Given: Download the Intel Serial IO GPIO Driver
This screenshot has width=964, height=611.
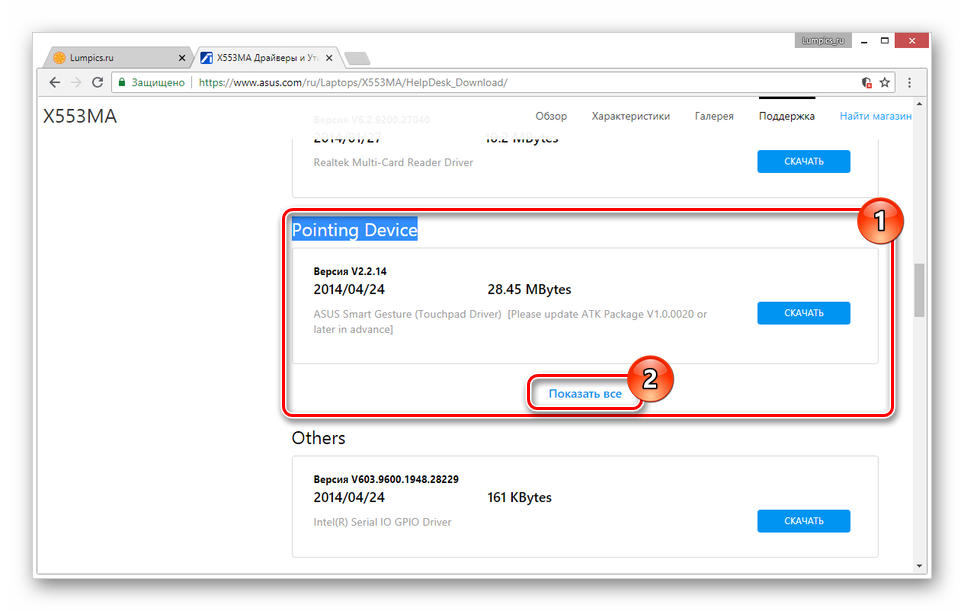Looking at the screenshot, I should click(803, 521).
